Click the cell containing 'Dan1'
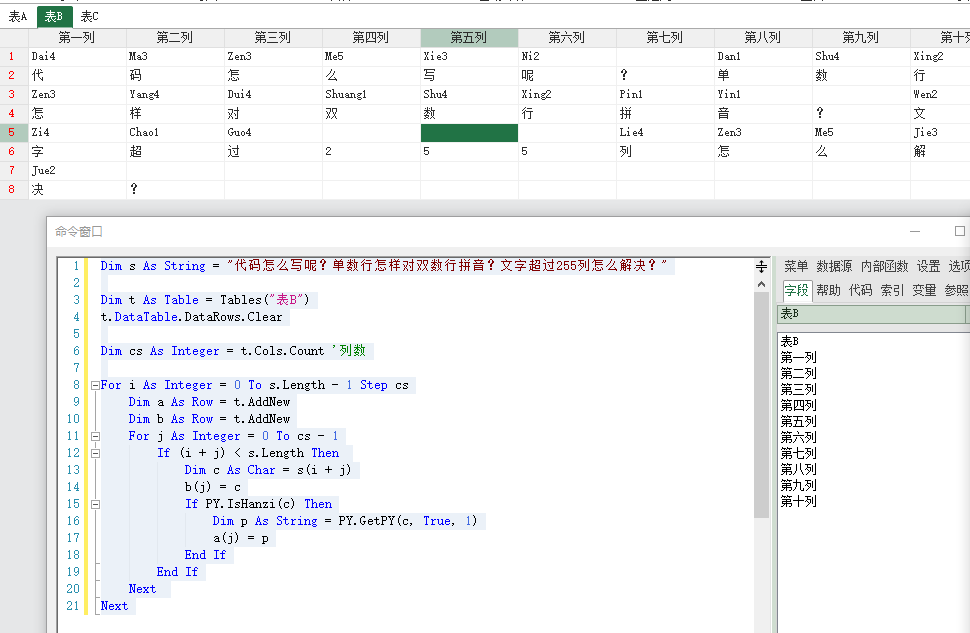This screenshot has width=970, height=633. [x=763, y=56]
